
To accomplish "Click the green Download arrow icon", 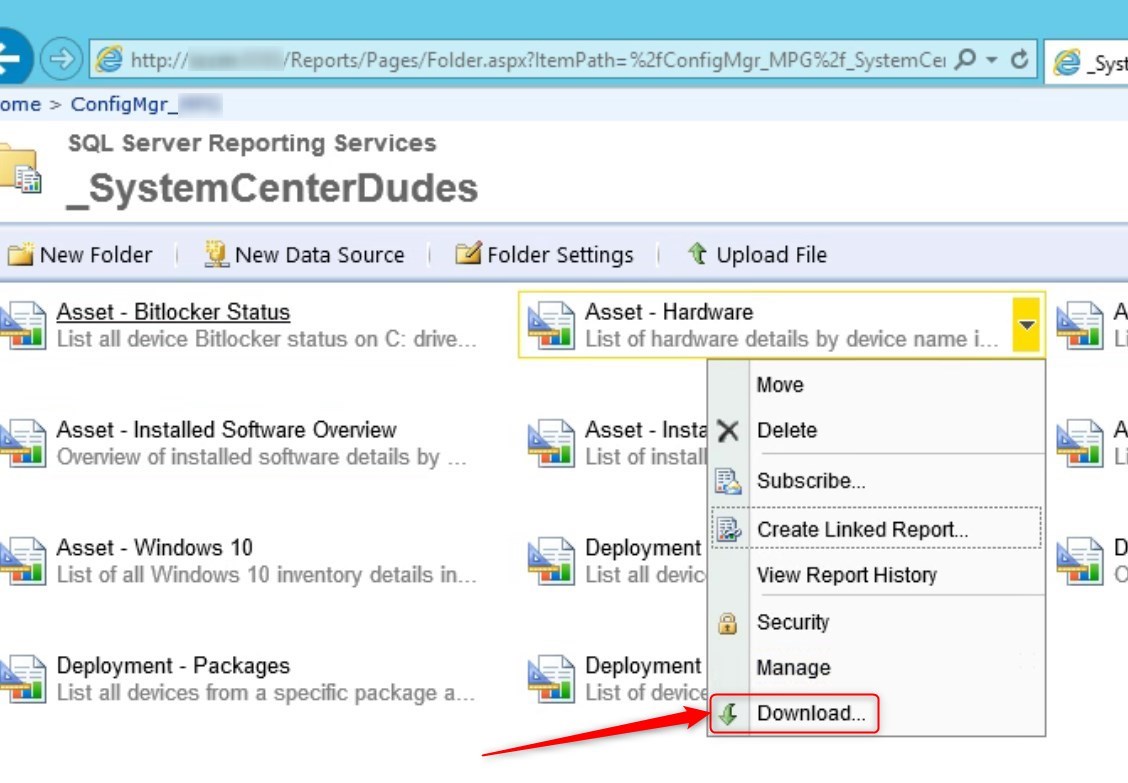I will click(x=728, y=714).
